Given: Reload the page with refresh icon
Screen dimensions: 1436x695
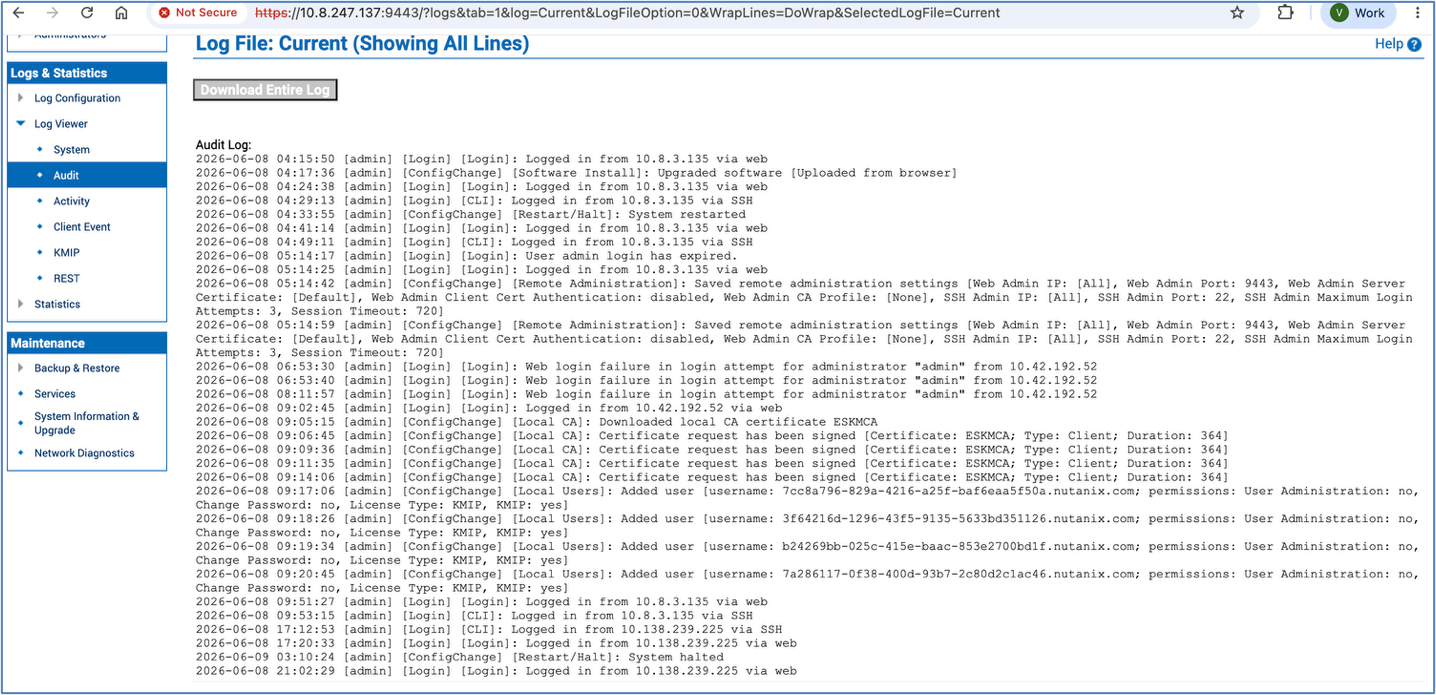Looking at the screenshot, I should pos(87,13).
